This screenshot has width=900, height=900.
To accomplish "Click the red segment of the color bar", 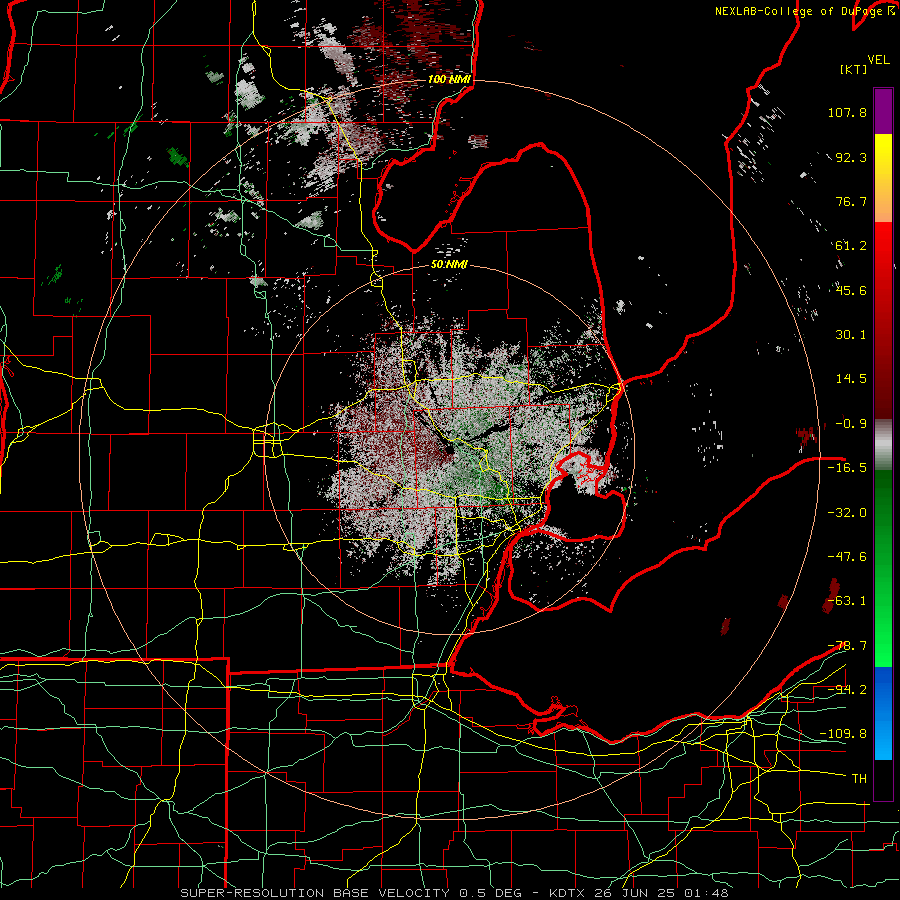I will tap(883, 320).
